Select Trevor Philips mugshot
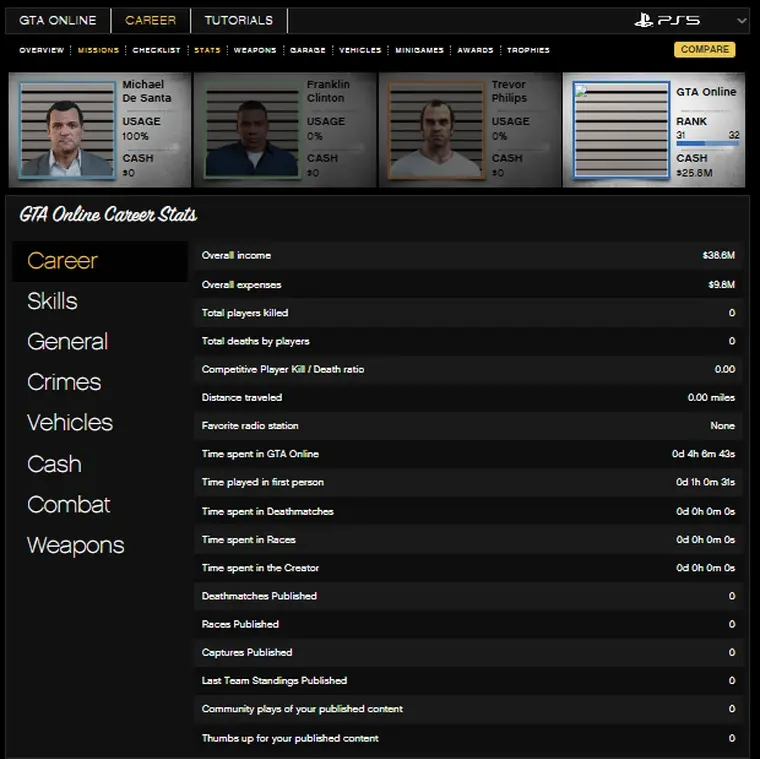The height and width of the screenshot is (759, 760). [x=436, y=130]
